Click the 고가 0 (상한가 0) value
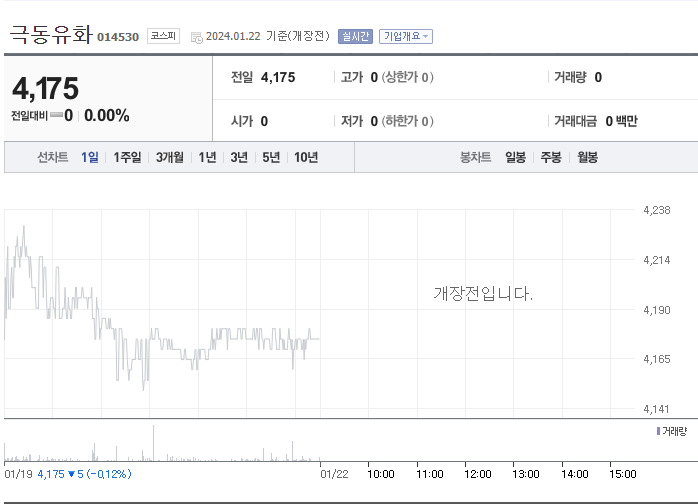 (x=387, y=77)
